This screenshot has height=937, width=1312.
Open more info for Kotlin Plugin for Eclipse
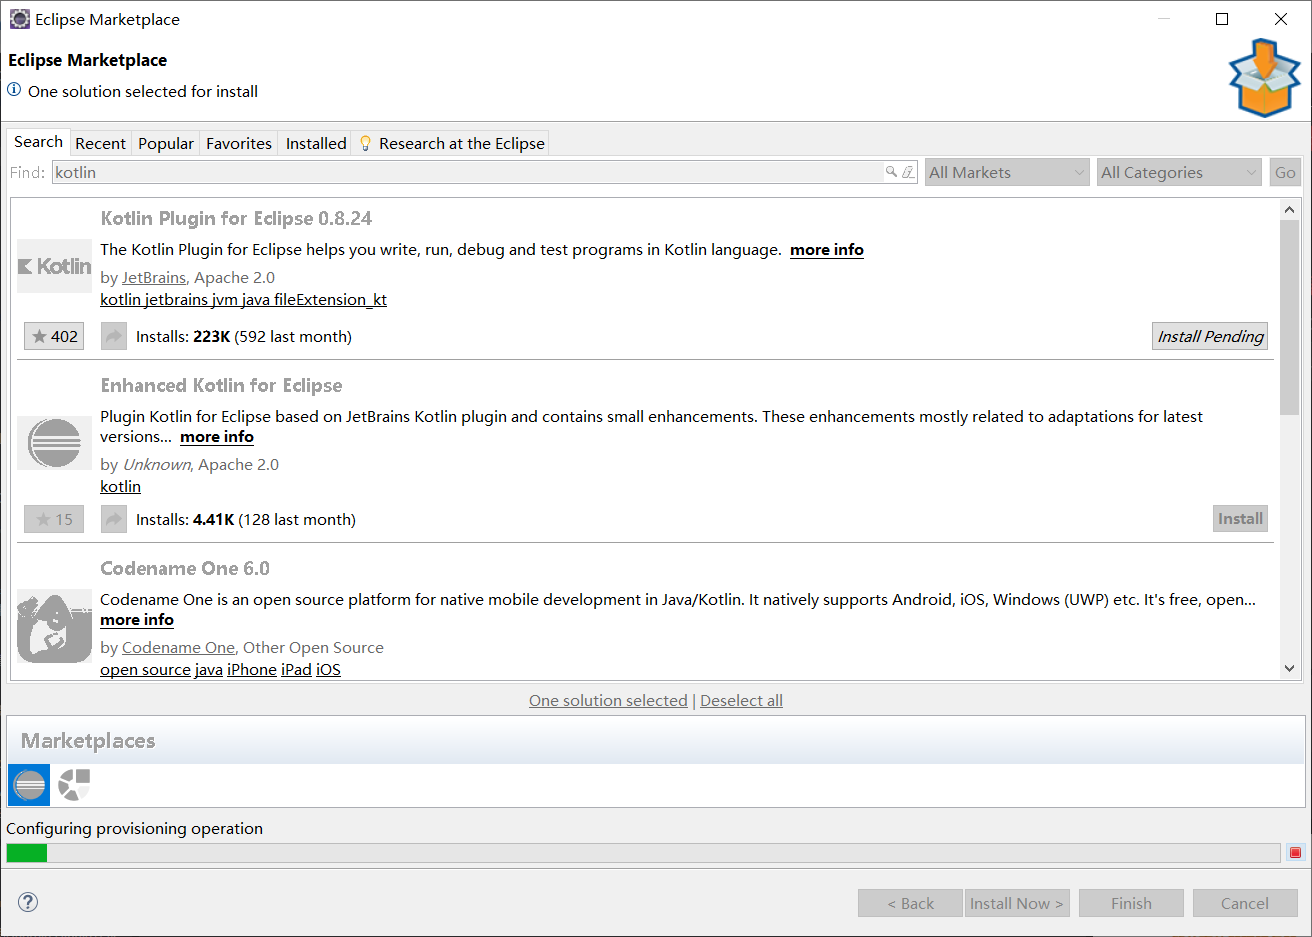coord(827,250)
